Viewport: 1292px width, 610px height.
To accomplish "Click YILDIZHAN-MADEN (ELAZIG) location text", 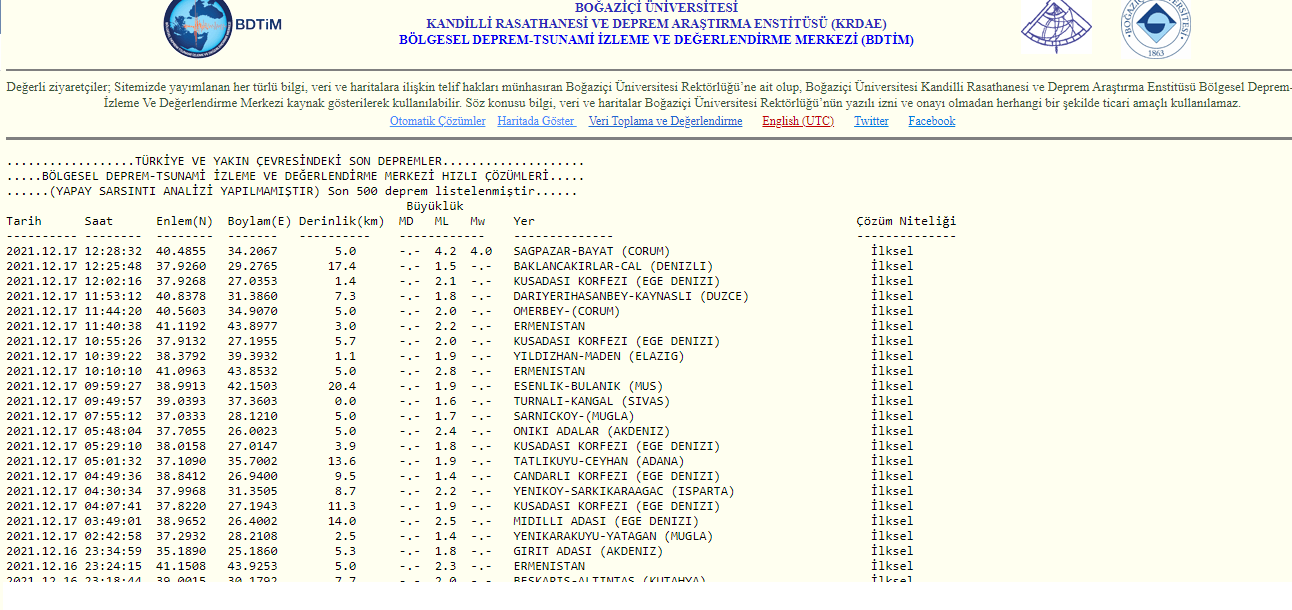I will (x=599, y=356).
